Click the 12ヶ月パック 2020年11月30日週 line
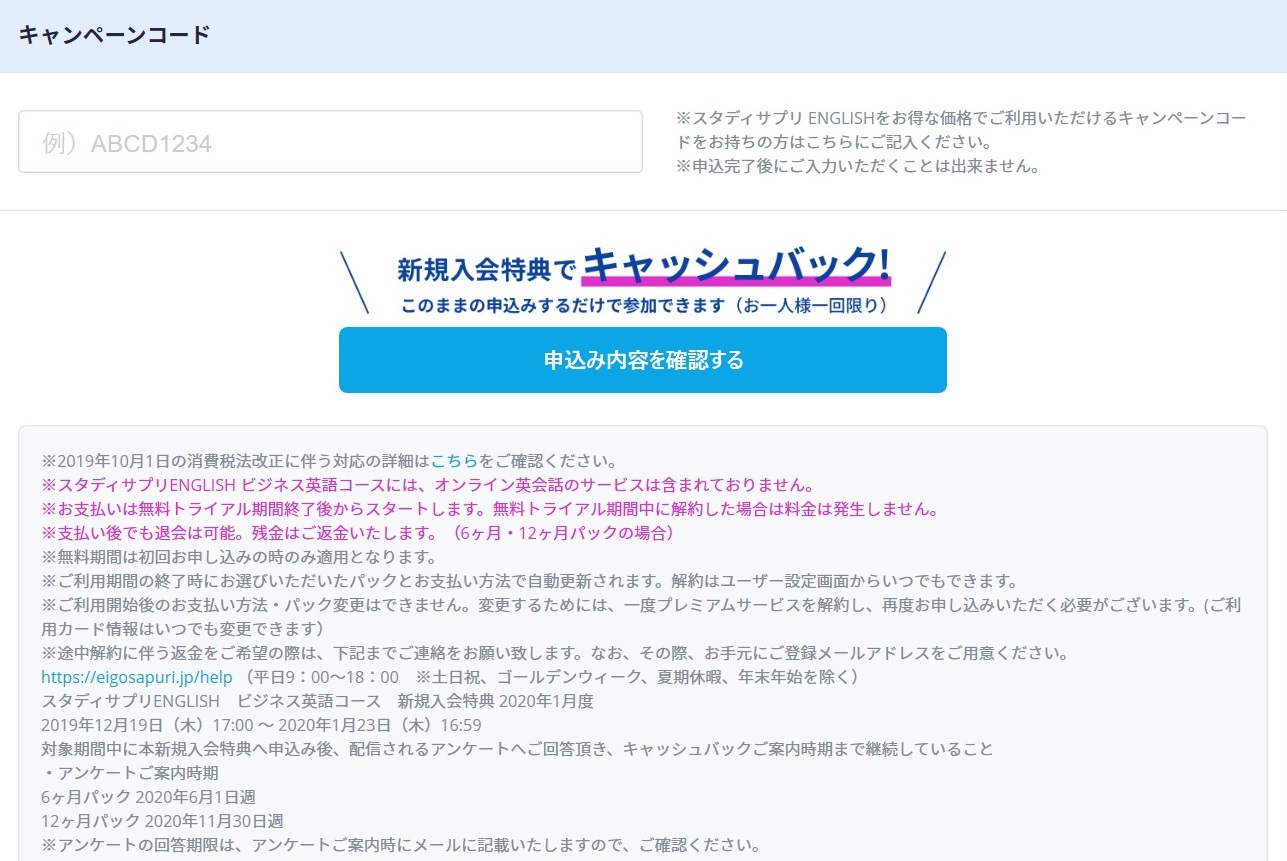The width and height of the screenshot is (1287, 861). (162, 821)
